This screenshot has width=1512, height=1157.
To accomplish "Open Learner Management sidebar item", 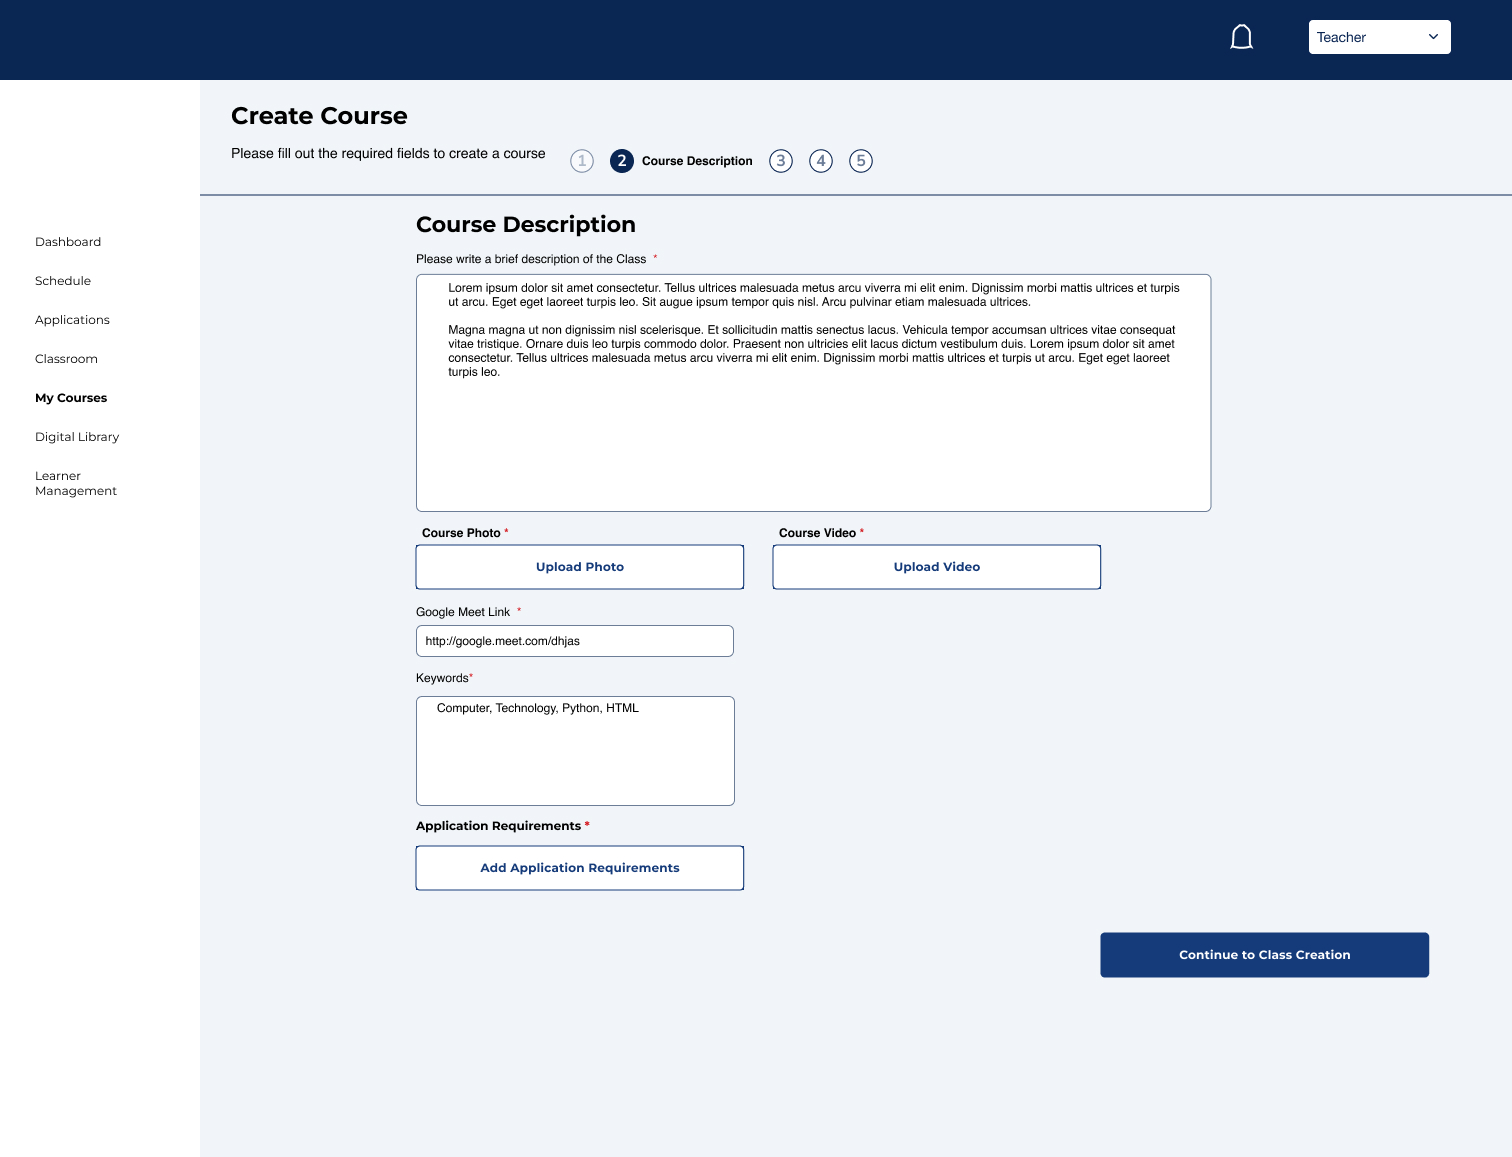I will click(76, 483).
